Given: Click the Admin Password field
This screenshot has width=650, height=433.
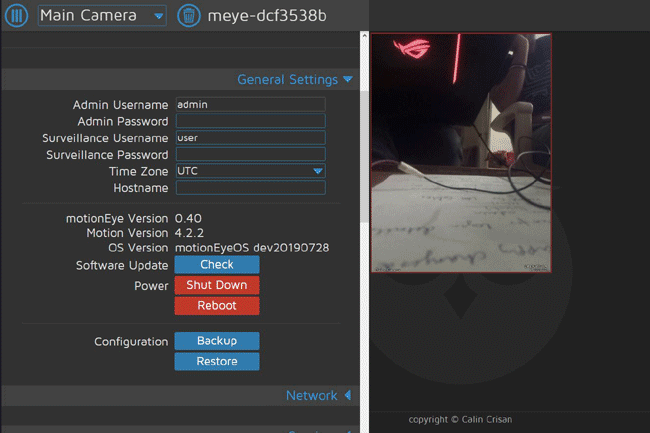Looking at the screenshot, I should [x=251, y=121].
